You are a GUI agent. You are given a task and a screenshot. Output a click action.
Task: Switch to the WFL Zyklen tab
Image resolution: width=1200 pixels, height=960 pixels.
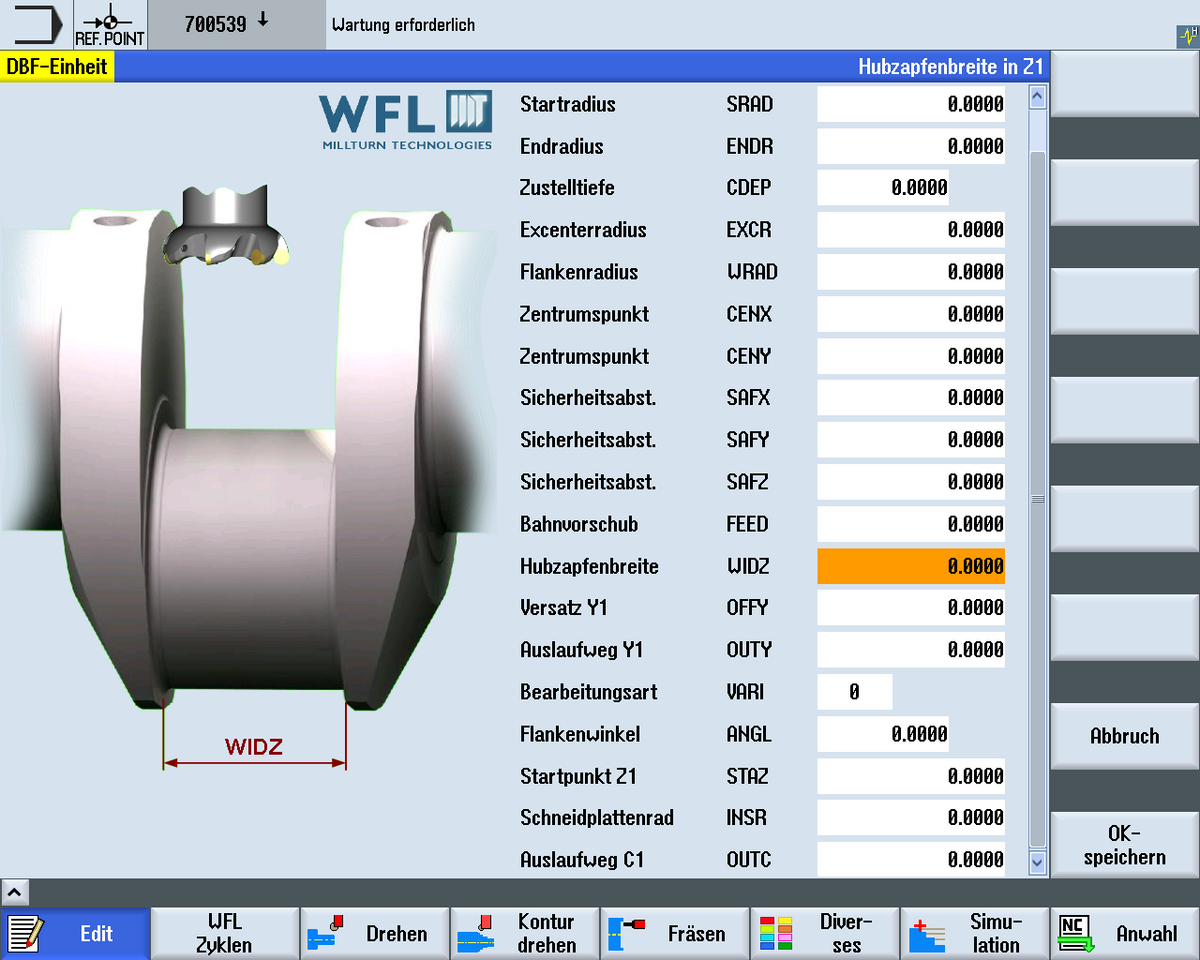point(224,933)
